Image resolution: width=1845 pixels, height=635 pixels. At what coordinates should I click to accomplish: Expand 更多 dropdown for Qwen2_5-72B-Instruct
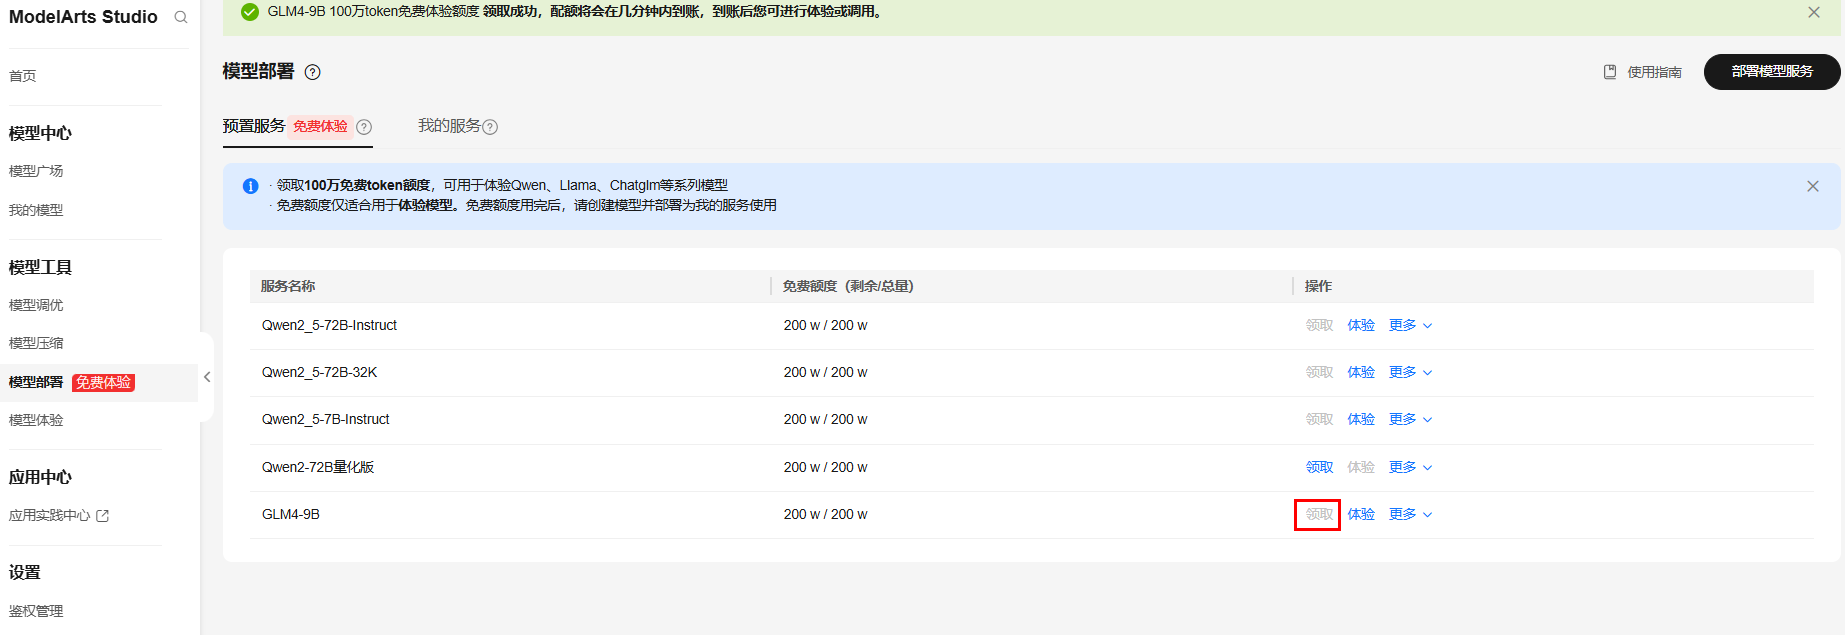(x=1410, y=325)
